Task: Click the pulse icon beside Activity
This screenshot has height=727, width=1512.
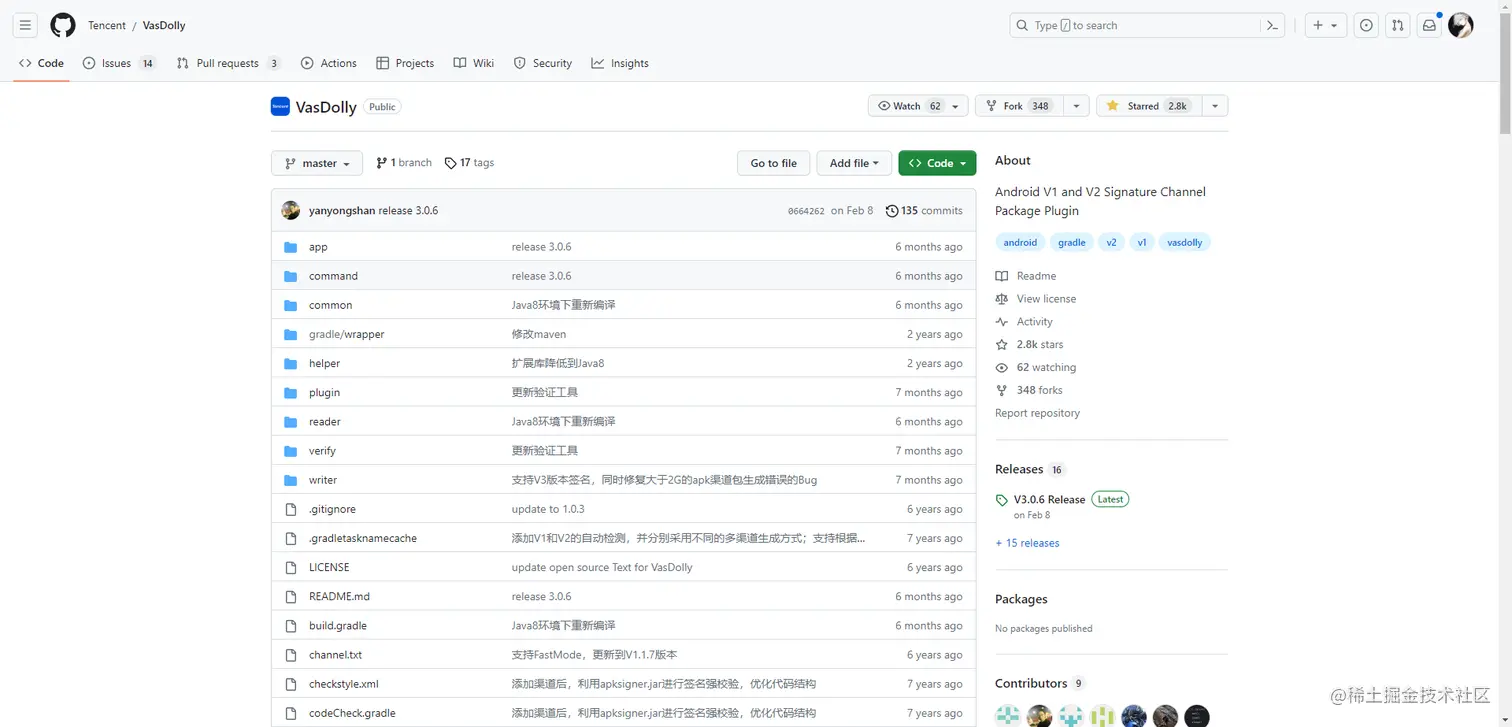Action: [1002, 322]
